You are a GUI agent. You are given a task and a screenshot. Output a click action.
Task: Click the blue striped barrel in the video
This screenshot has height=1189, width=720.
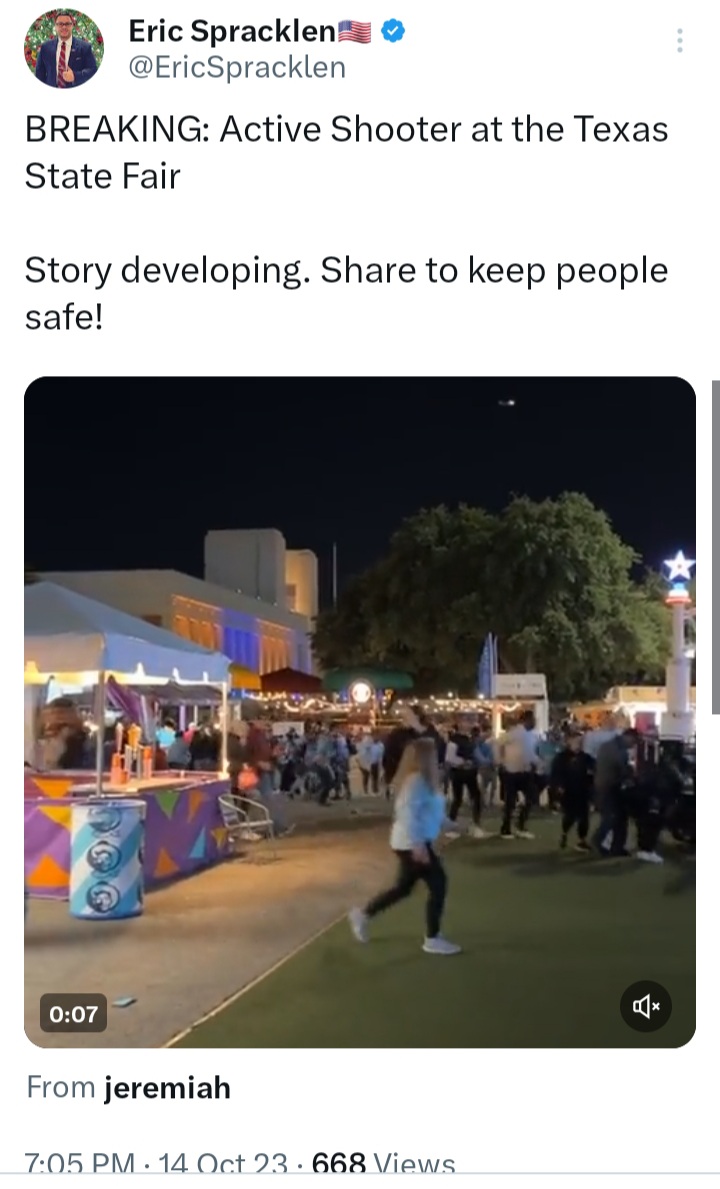(x=107, y=858)
